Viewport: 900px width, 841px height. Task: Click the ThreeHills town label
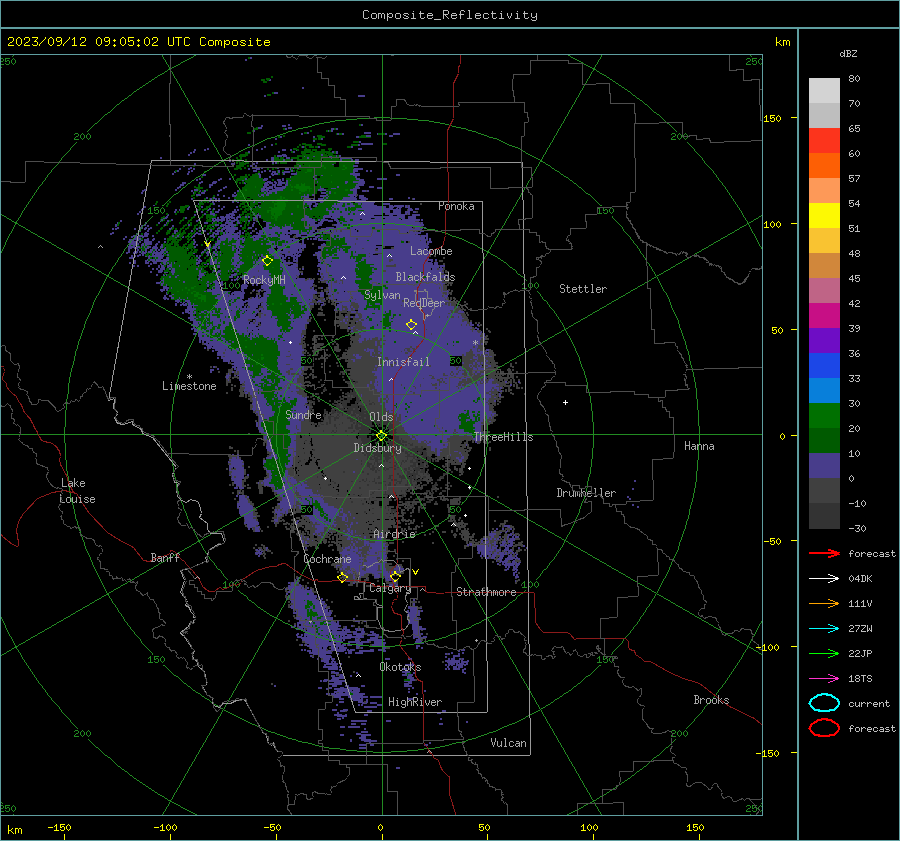(503, 437)
